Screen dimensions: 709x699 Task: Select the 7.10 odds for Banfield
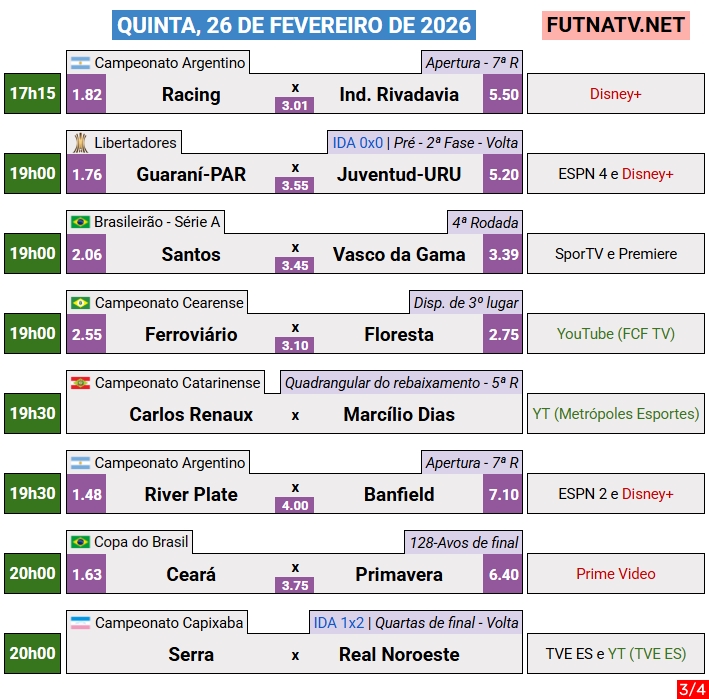pos(503,494)
